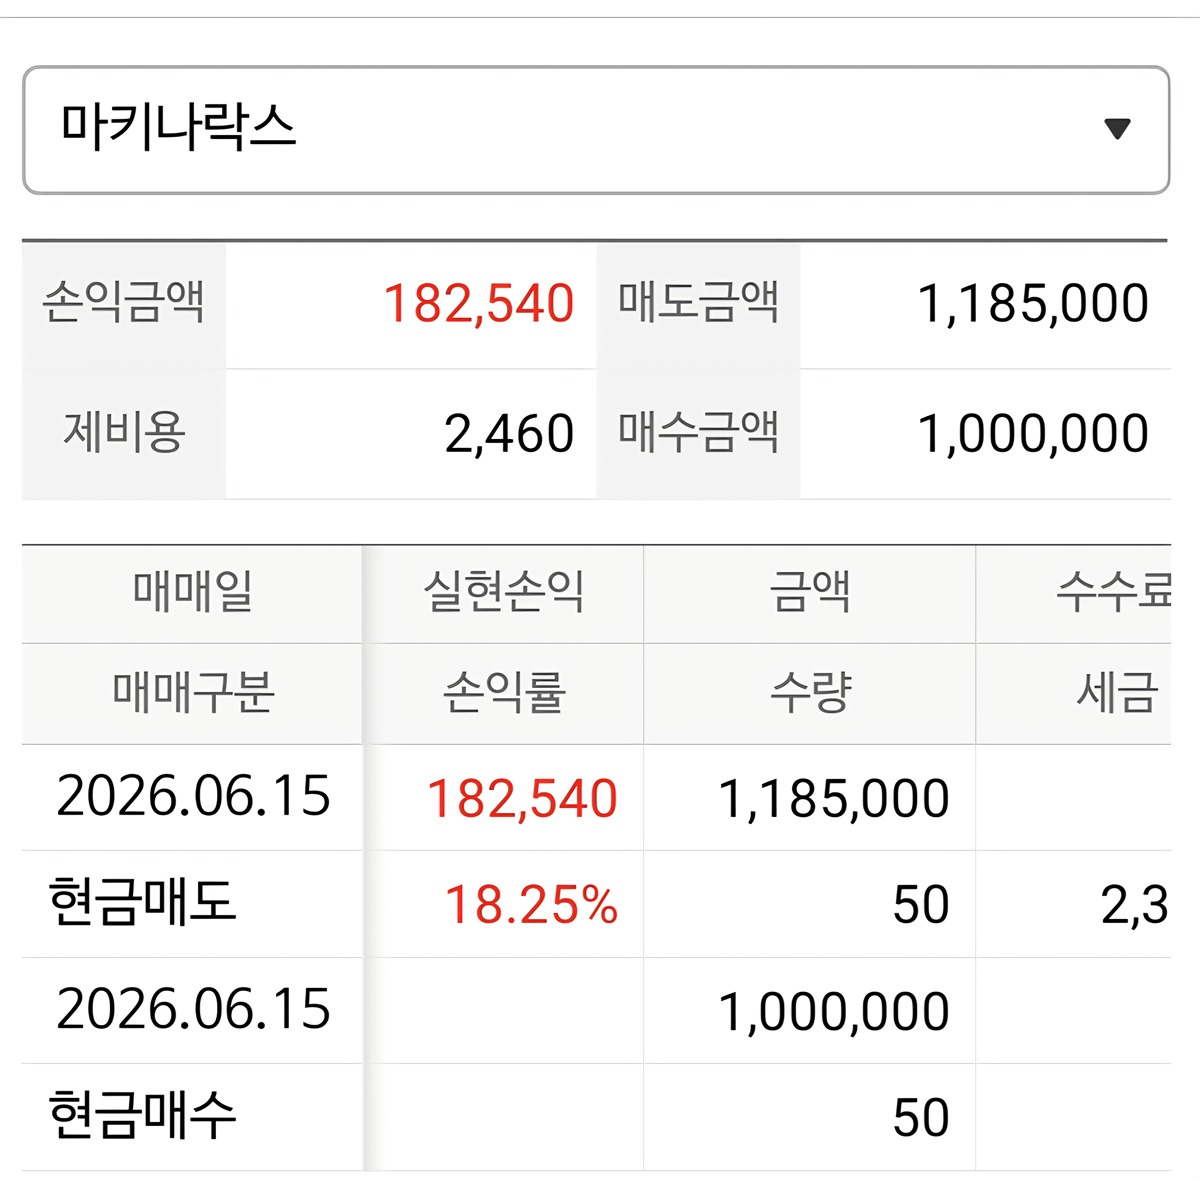The height and width of the screenshot is (1181, 1200).
Task: Select the 마키나락스 stock selector field
Action: 596,130
